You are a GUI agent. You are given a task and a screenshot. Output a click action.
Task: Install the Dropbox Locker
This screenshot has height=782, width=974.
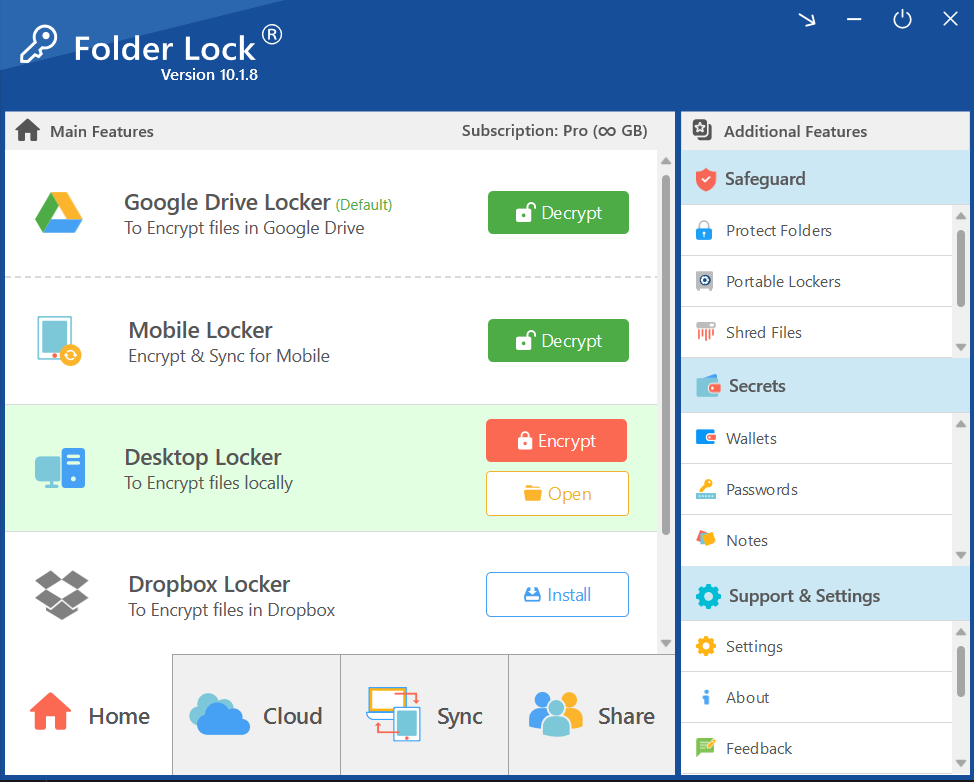[557, 594]
